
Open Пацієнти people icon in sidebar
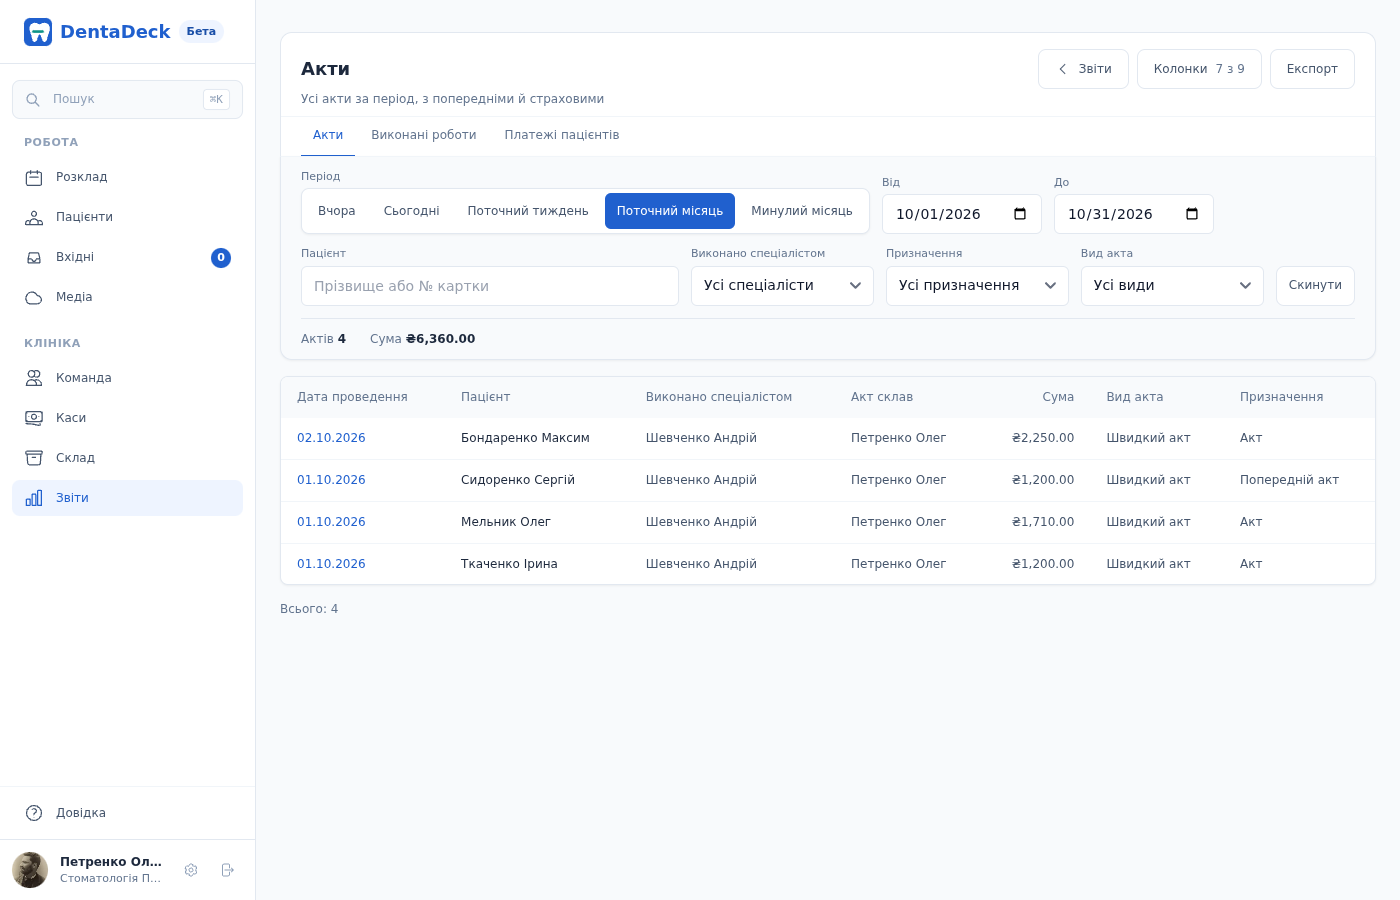(34, 218)
